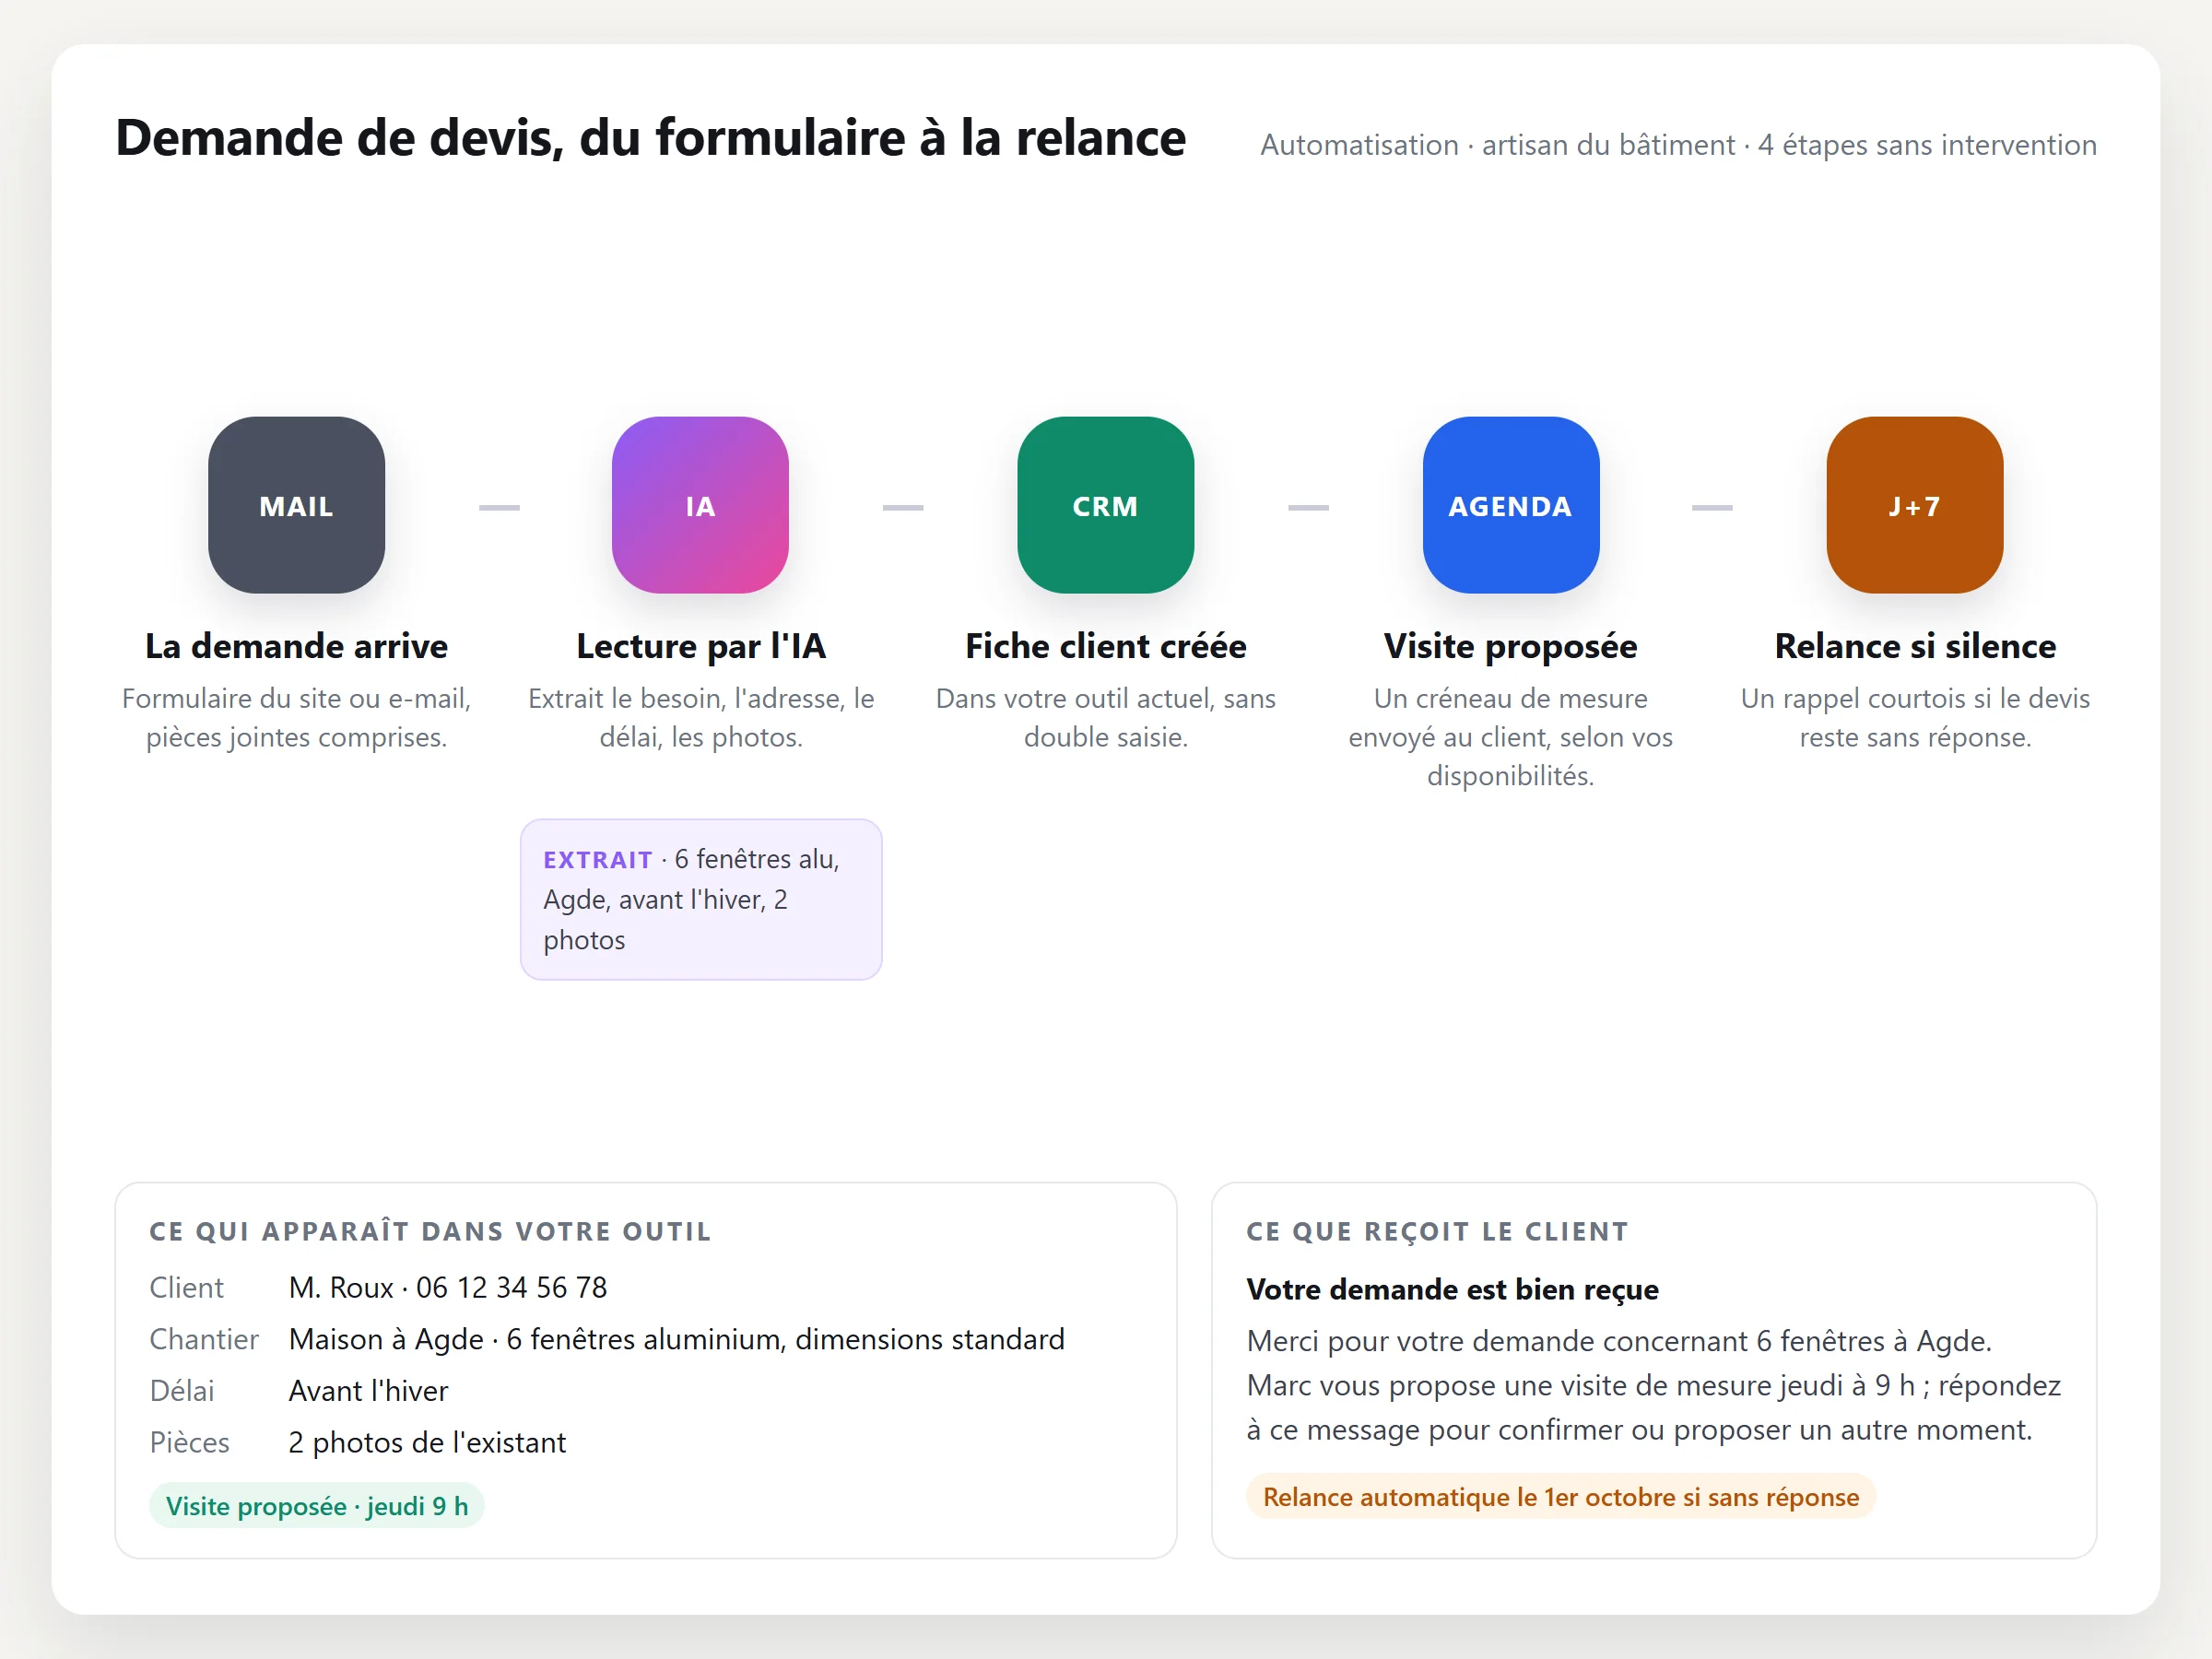This screenshot has height=1659, width=2212.
Task: Click description 'Dans votre outil actuel, sans double saisie'
Action: point(1105,718)
